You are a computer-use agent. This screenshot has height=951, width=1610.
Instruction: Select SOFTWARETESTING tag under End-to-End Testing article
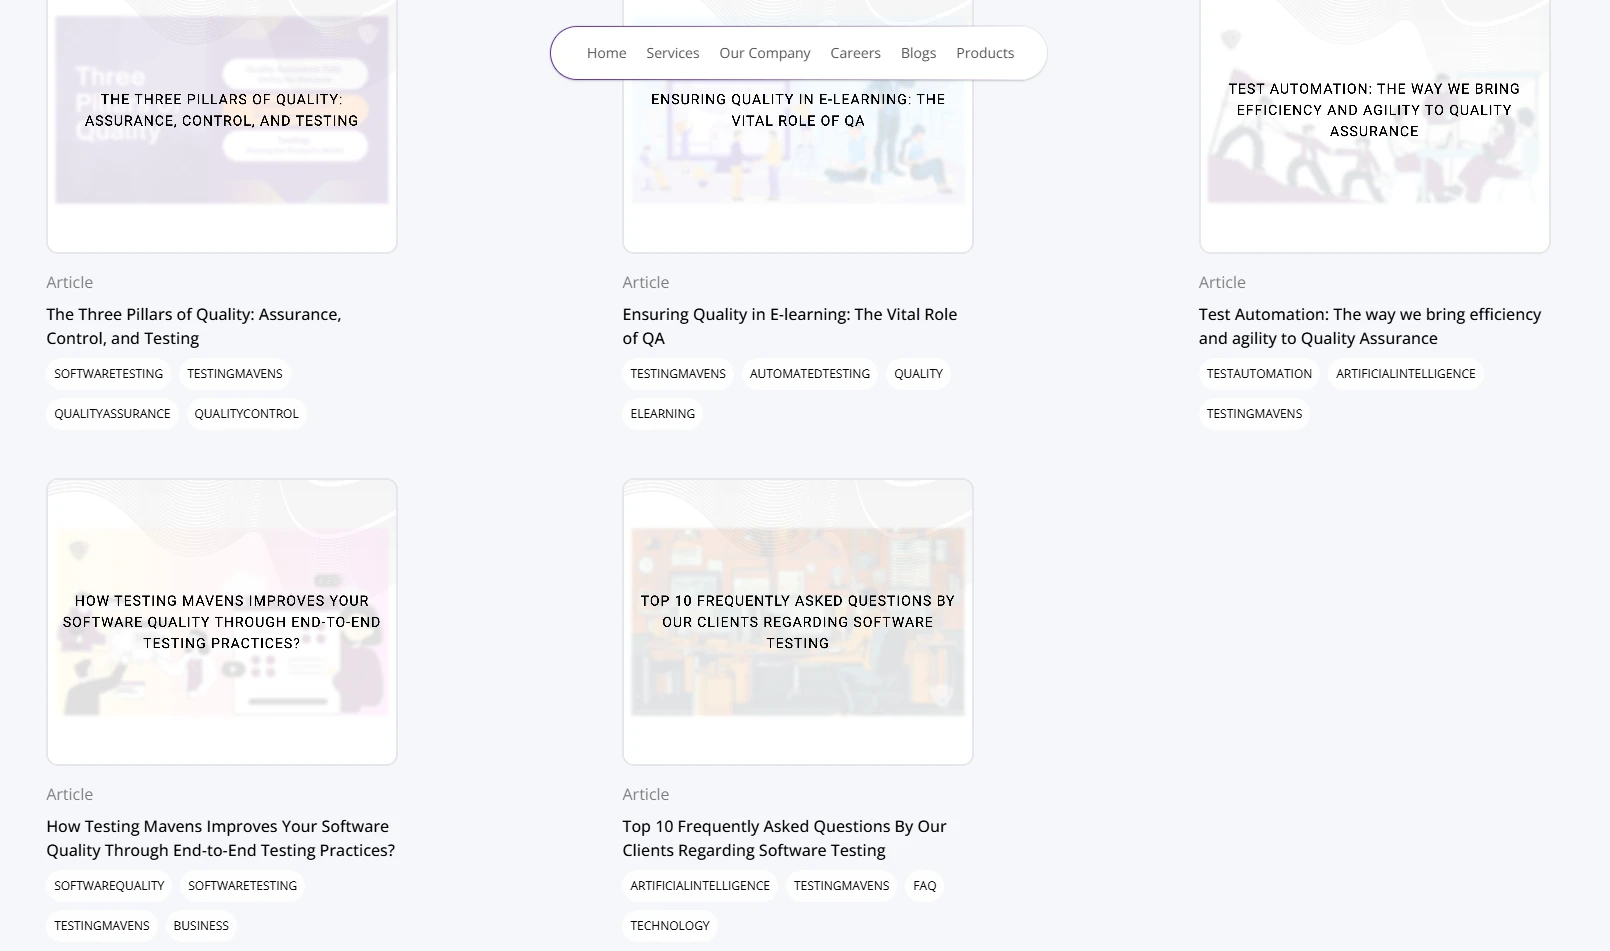(x=242, y=886)
